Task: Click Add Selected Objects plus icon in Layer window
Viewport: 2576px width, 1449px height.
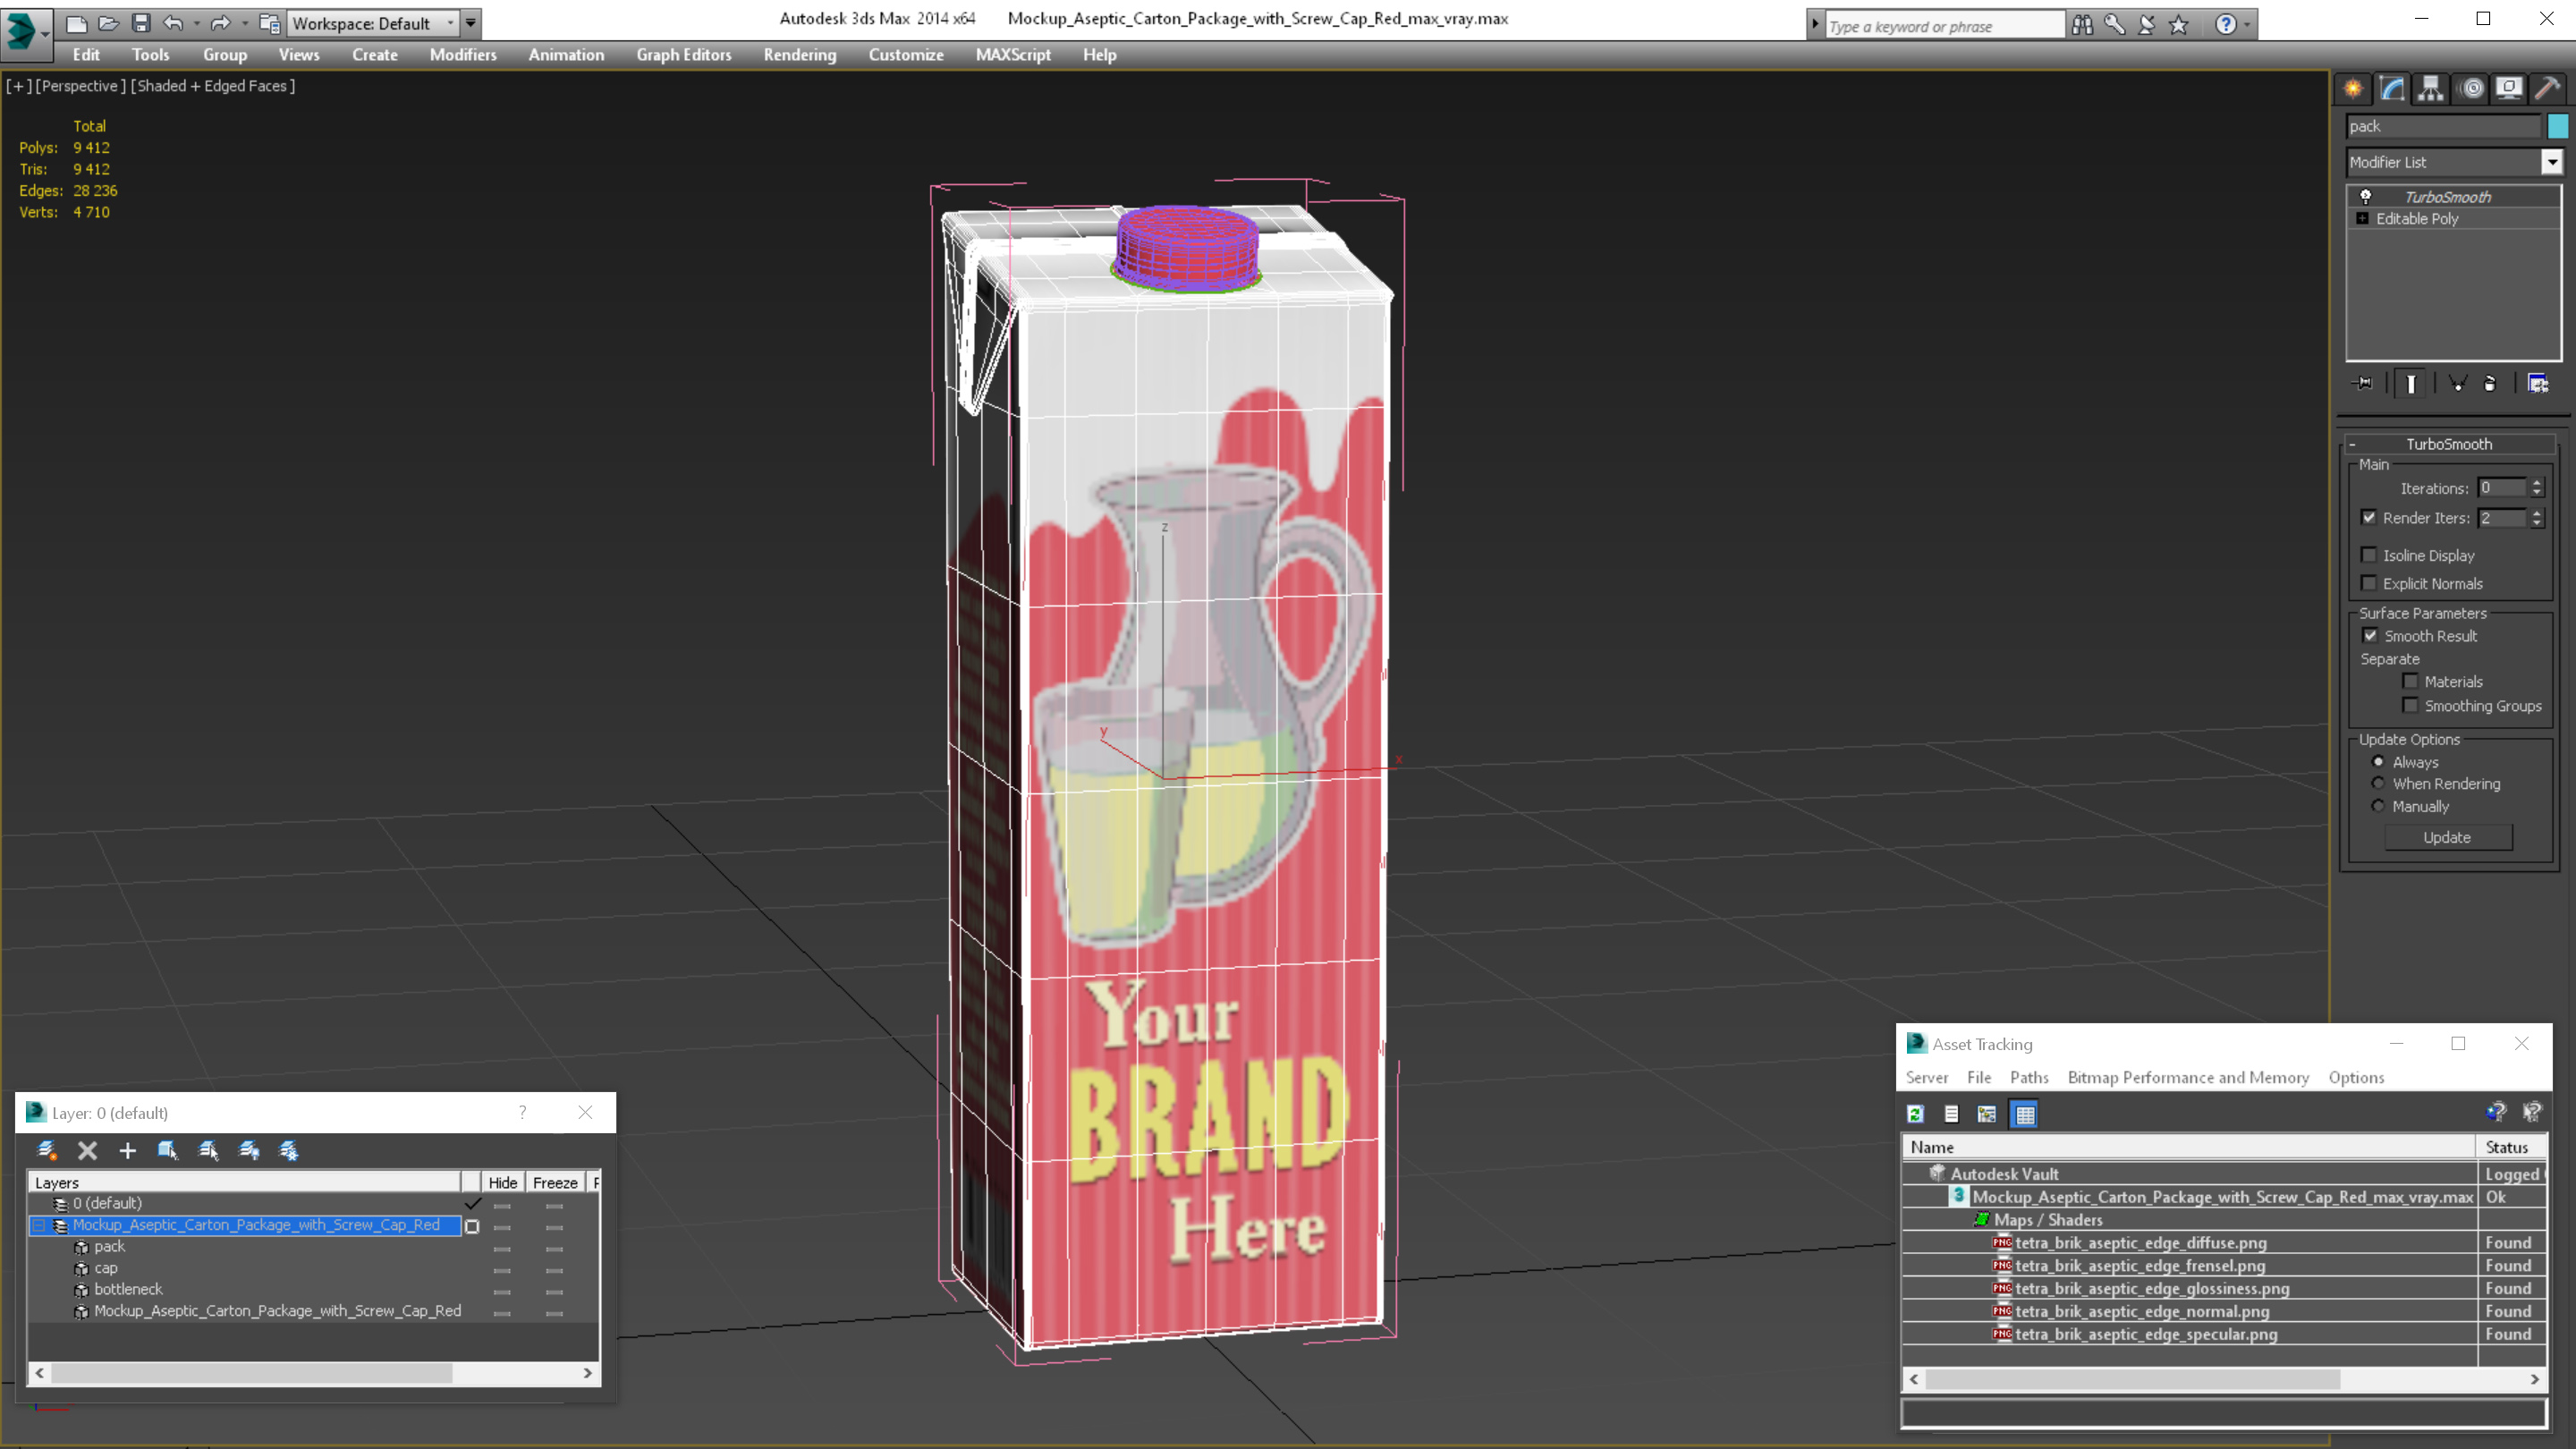Action: [x=127, y=1150]
